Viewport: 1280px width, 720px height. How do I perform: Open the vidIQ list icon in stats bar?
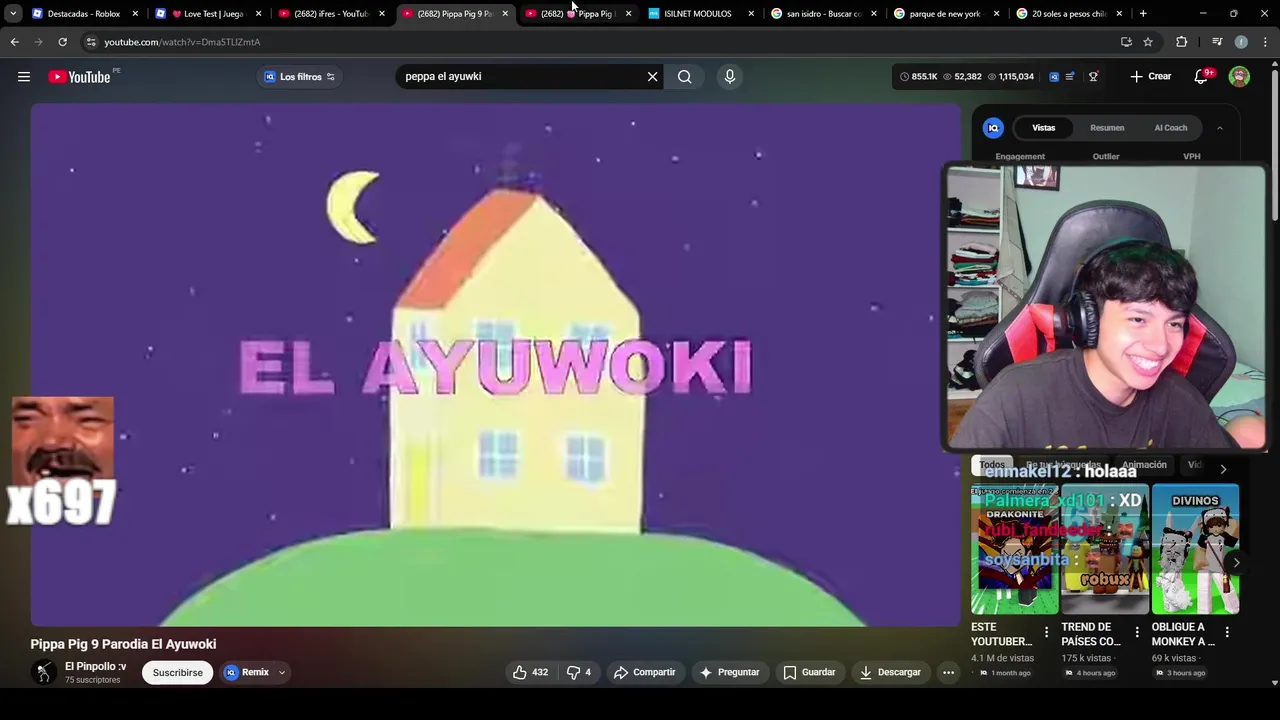pos(1070,76)
